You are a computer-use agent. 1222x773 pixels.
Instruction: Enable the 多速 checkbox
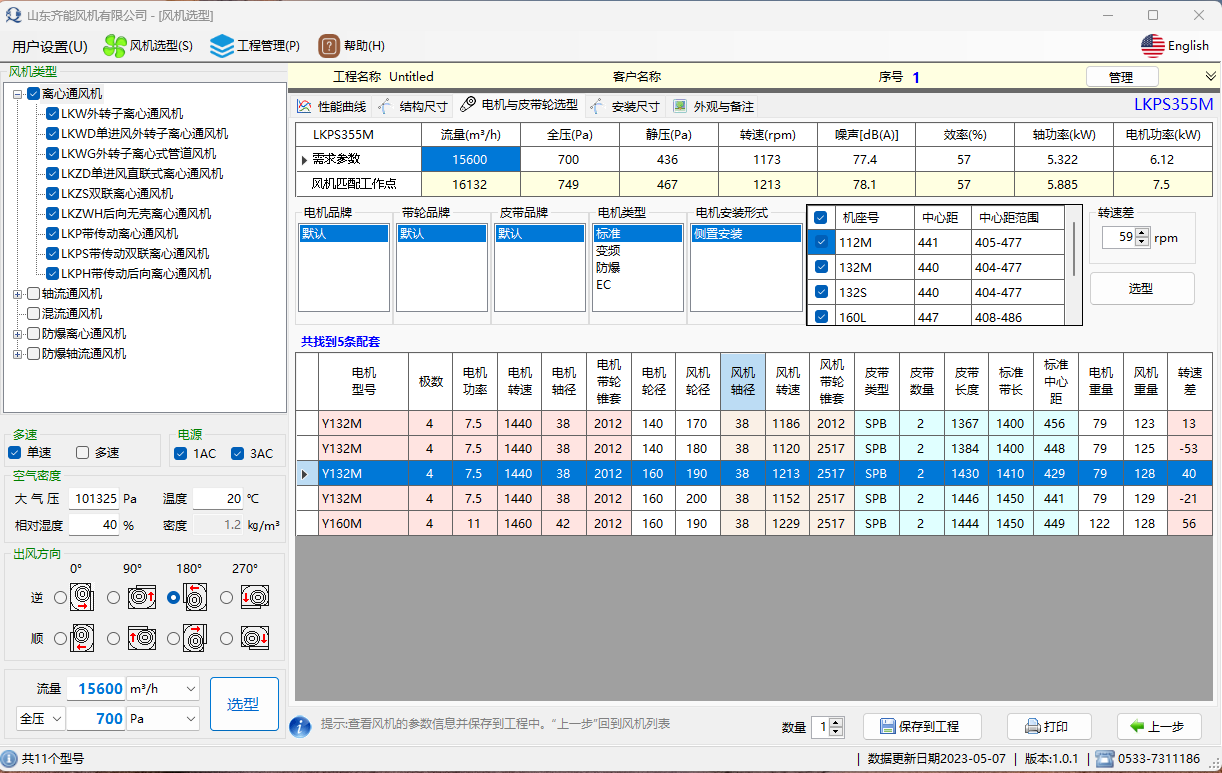83,453
